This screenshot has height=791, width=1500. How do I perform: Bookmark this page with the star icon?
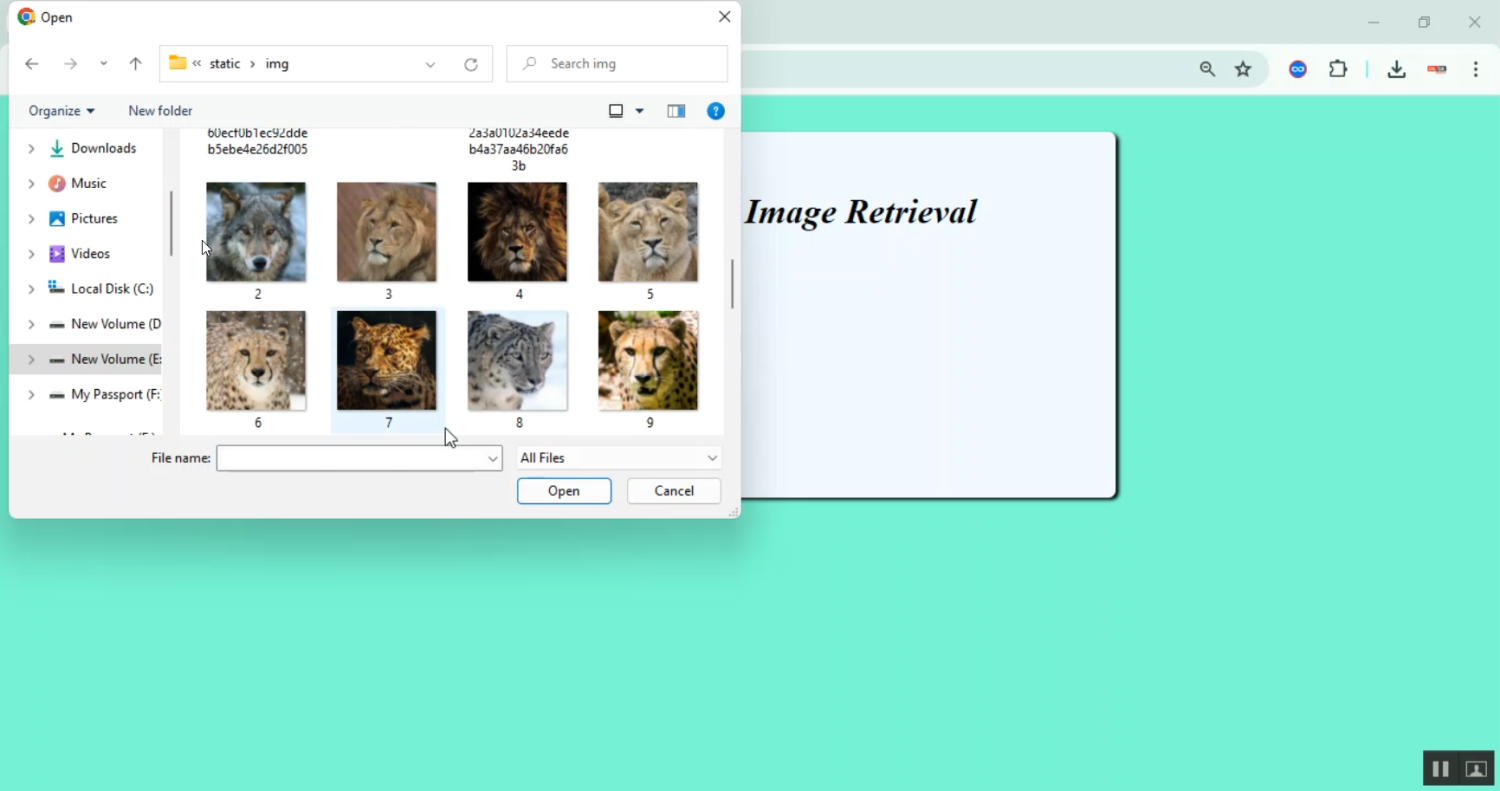point(1243,69)
